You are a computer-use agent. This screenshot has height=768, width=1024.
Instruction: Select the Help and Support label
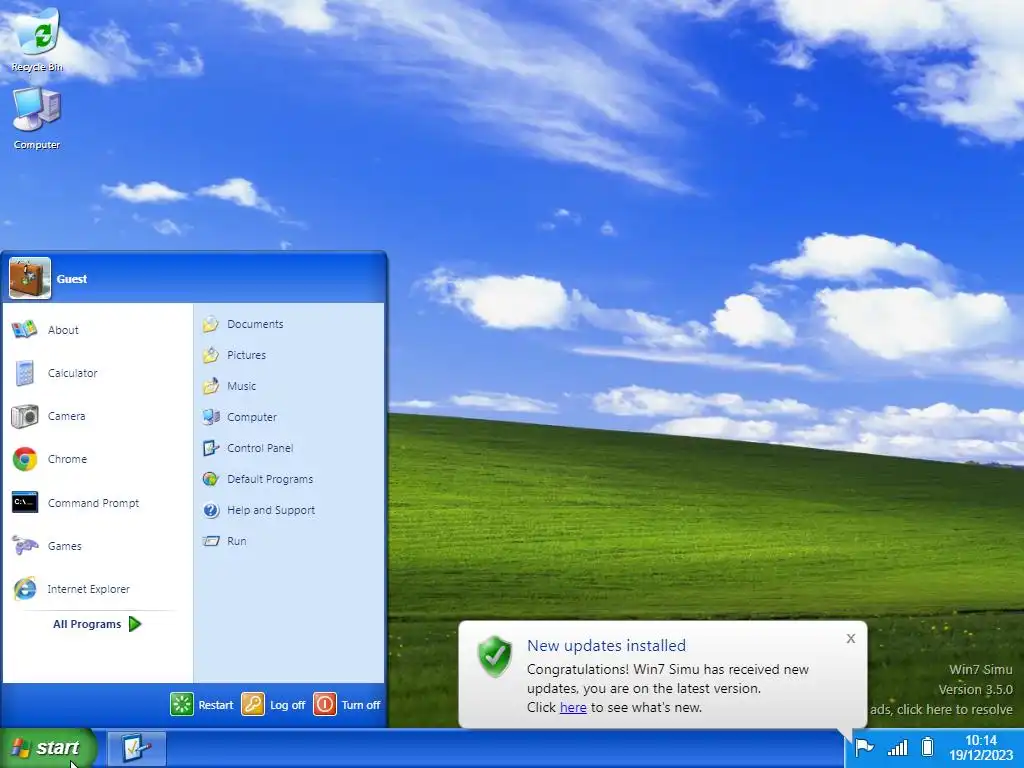tap(271, 510)
